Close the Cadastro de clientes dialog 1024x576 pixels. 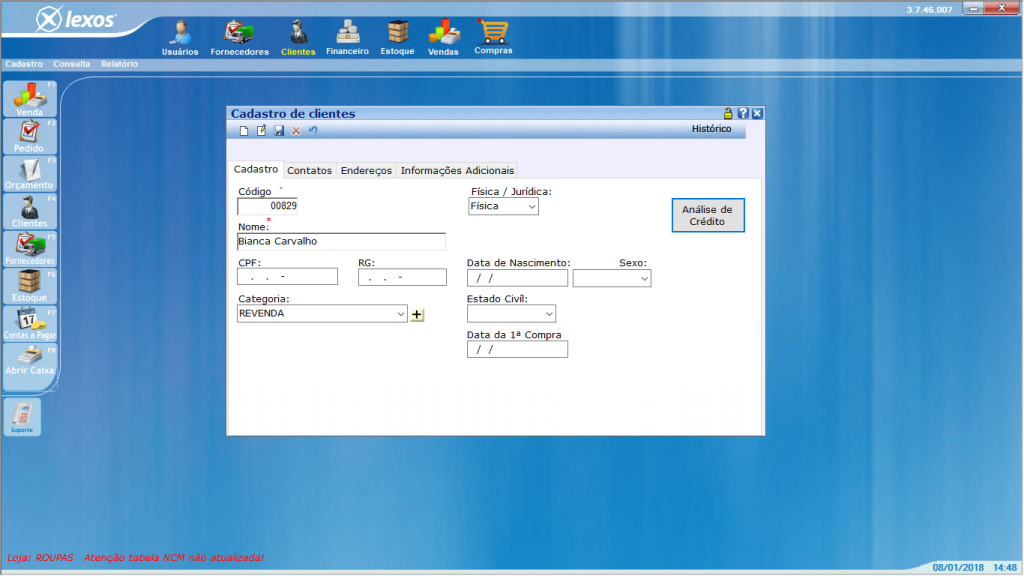tap(758, 114)
